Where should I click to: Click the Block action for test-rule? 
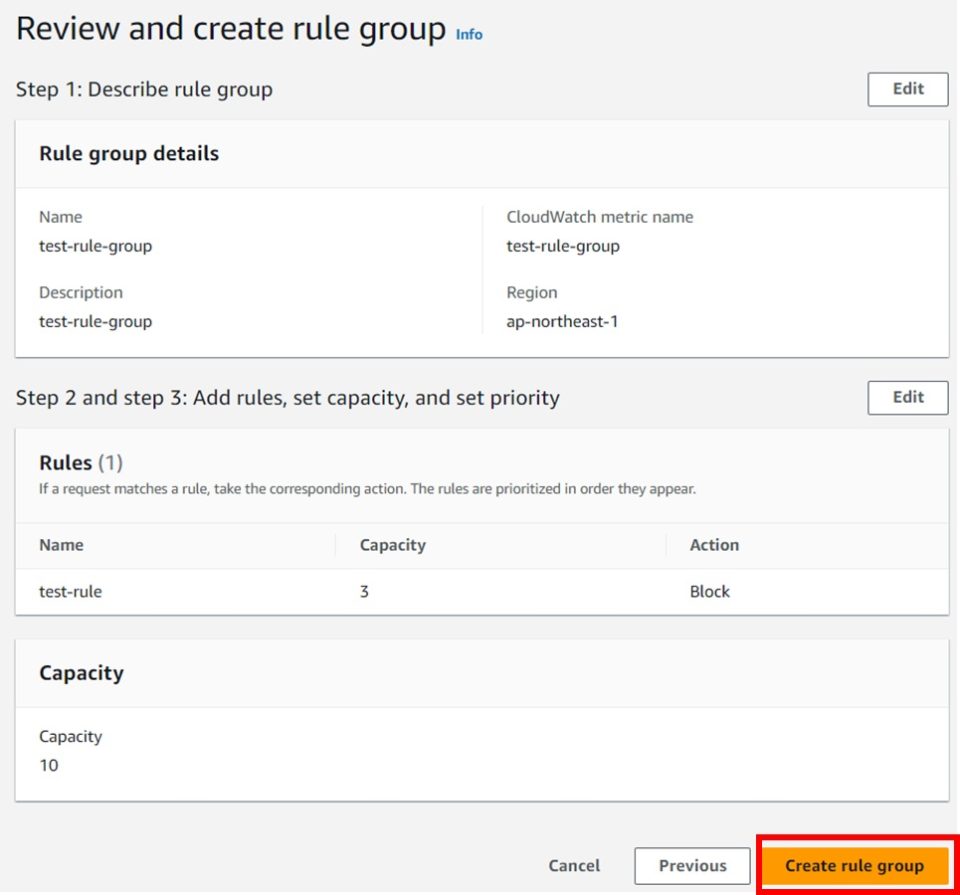pyautogui.click(x=710, y=591)
